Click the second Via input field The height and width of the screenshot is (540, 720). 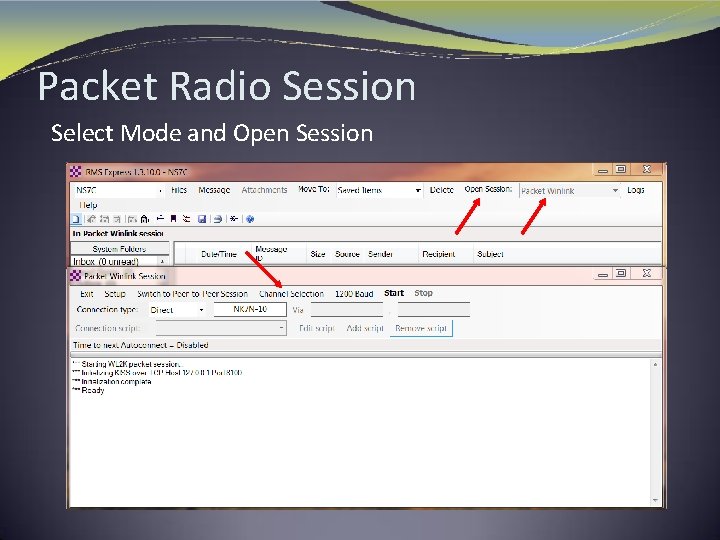point(434,309)
